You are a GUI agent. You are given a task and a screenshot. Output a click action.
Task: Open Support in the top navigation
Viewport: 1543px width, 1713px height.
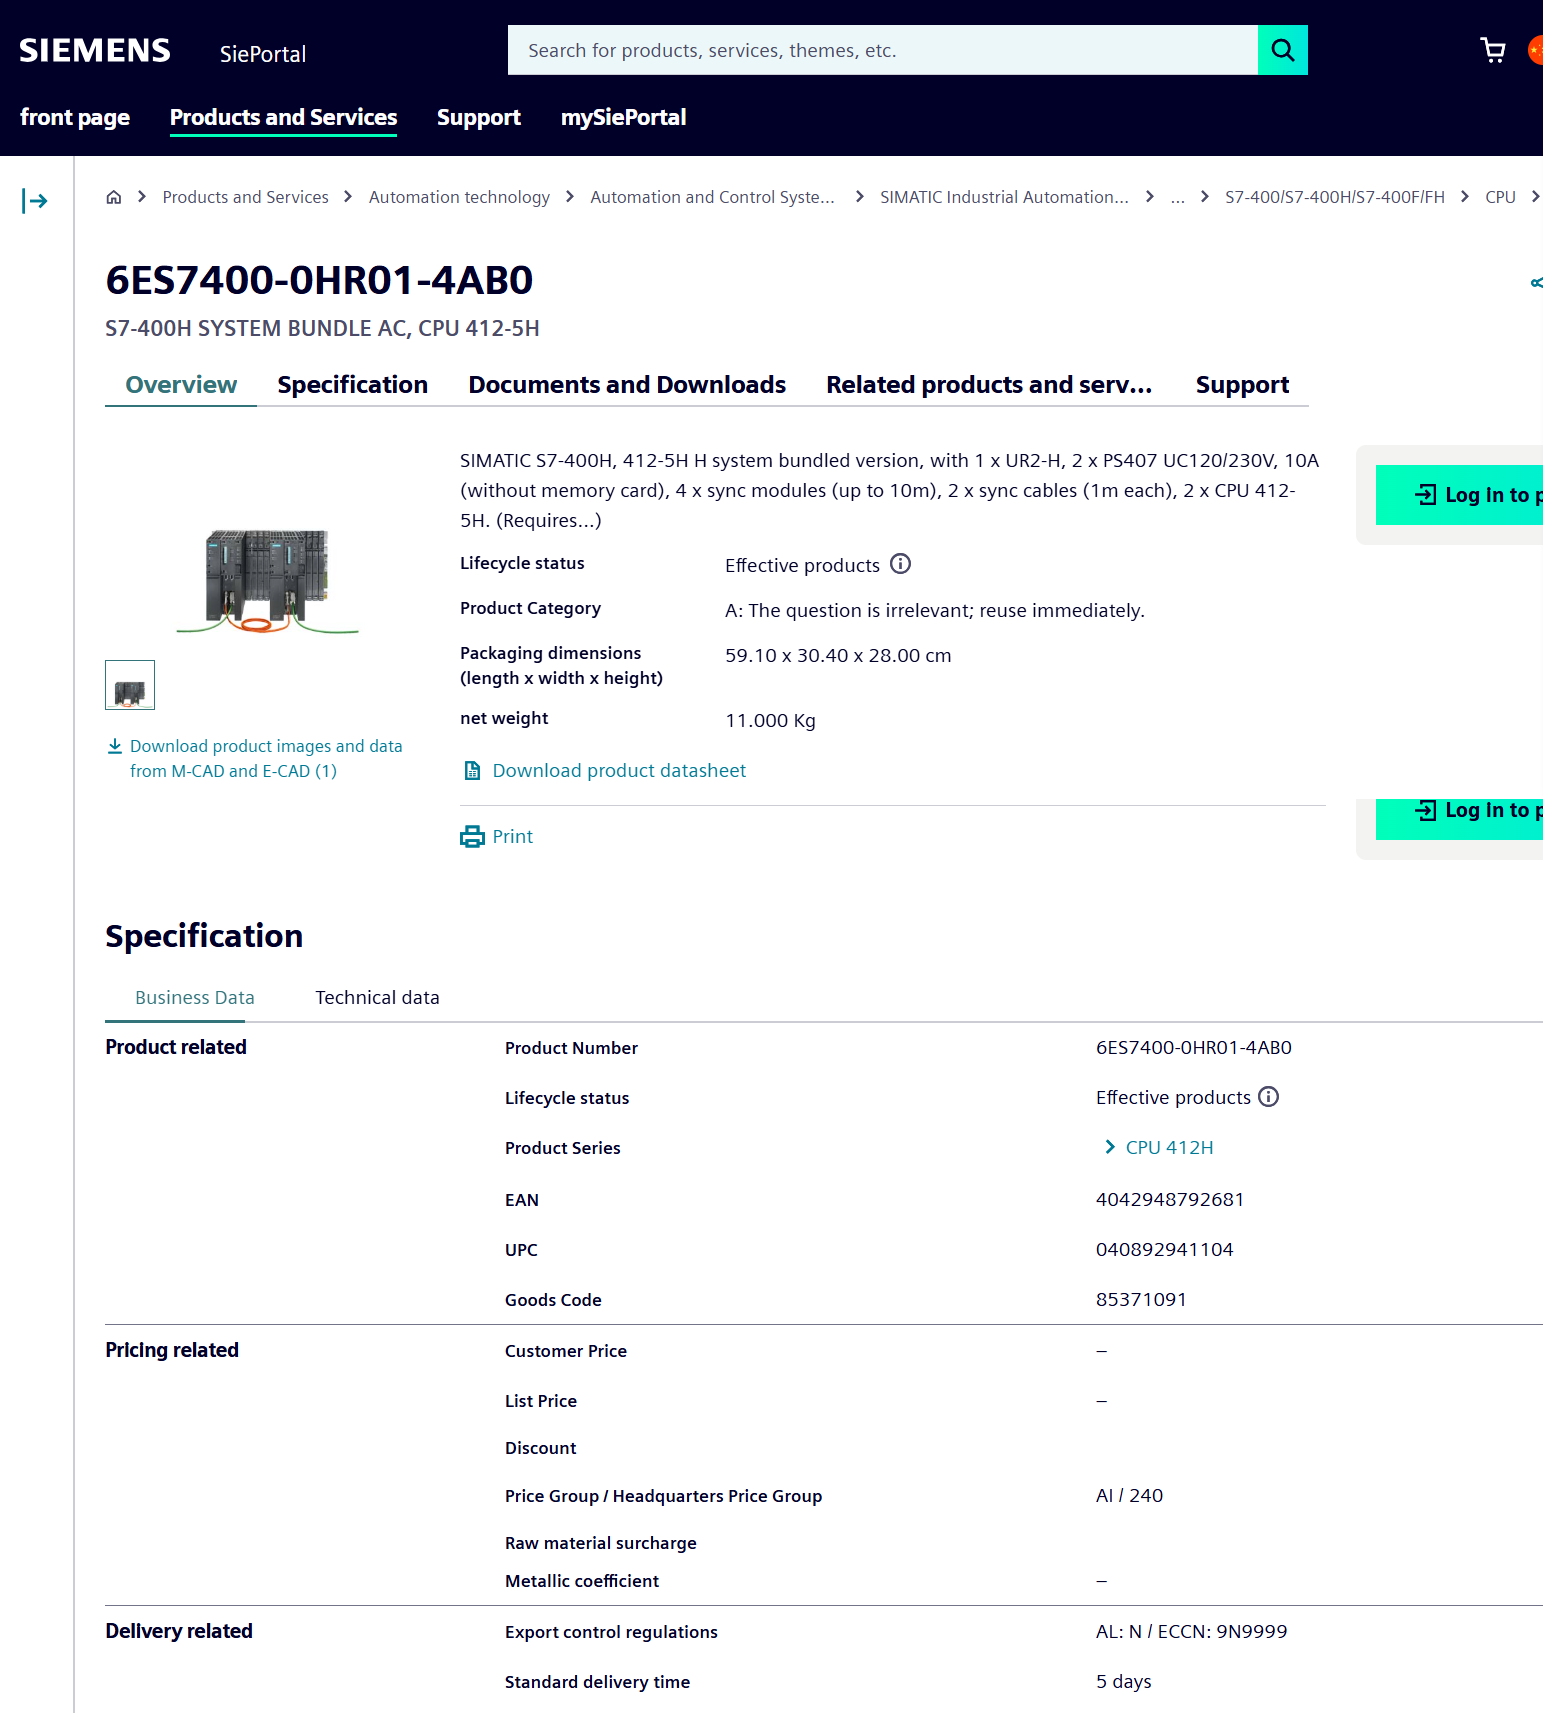tap(478, 118)
